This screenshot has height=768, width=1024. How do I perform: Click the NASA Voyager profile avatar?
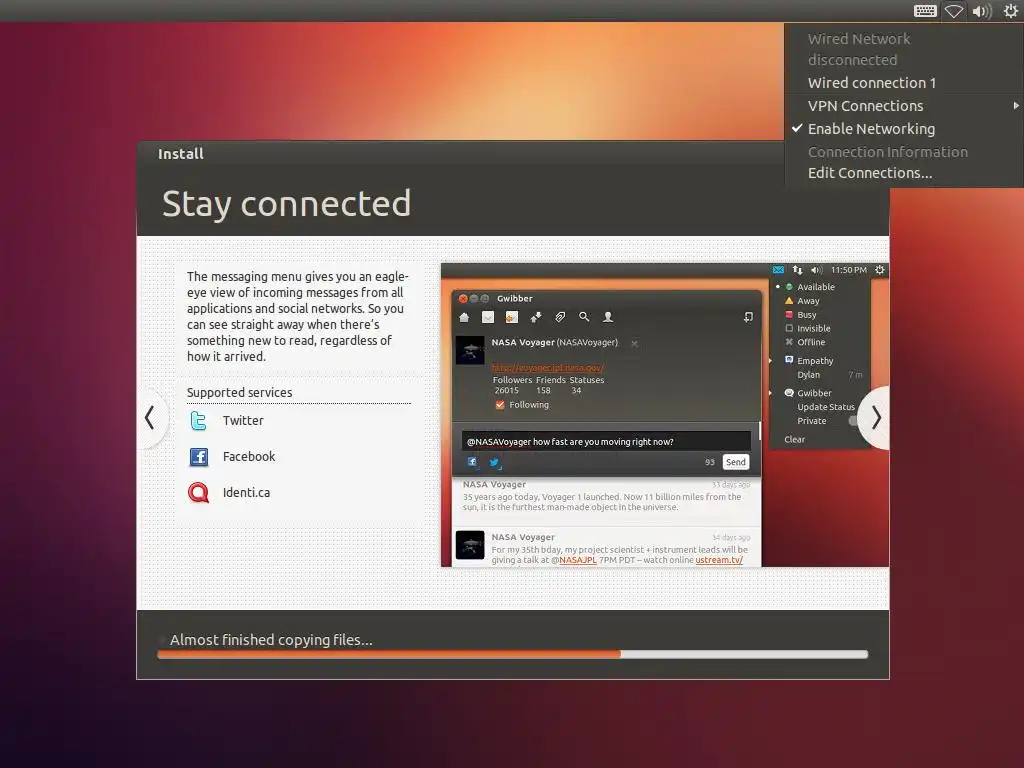[470, 350]
